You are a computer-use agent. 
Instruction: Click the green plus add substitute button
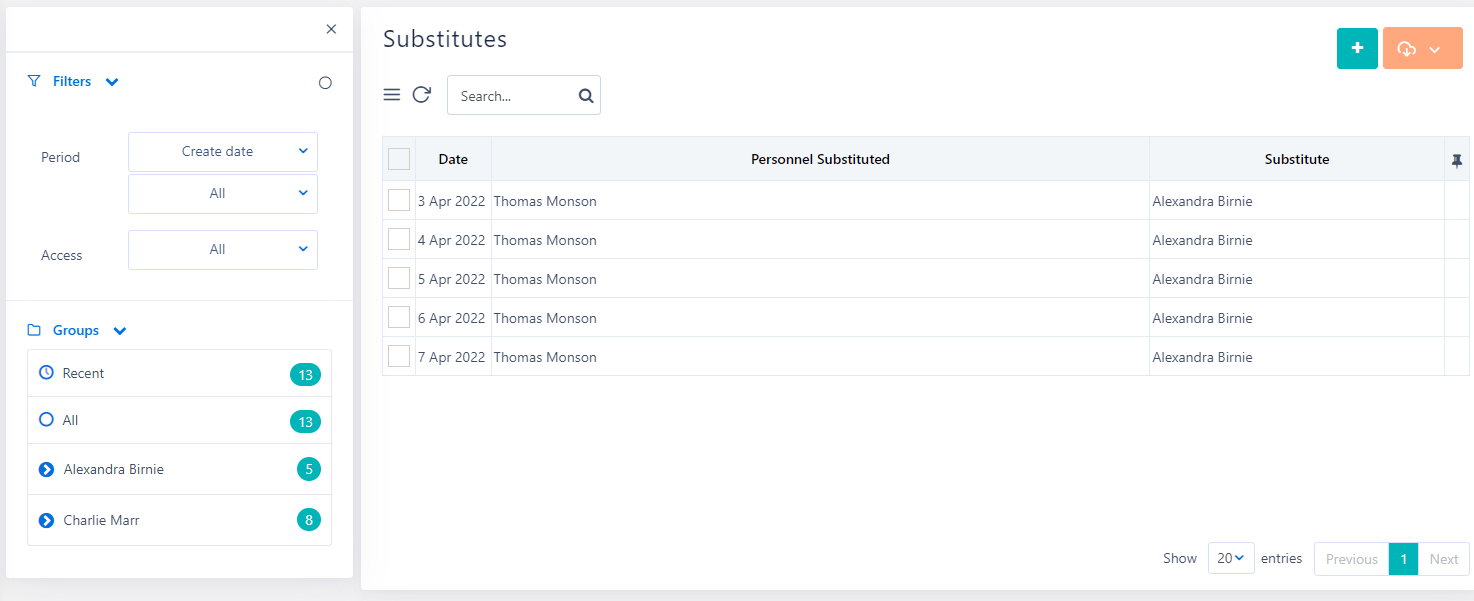coord(1357,48)
